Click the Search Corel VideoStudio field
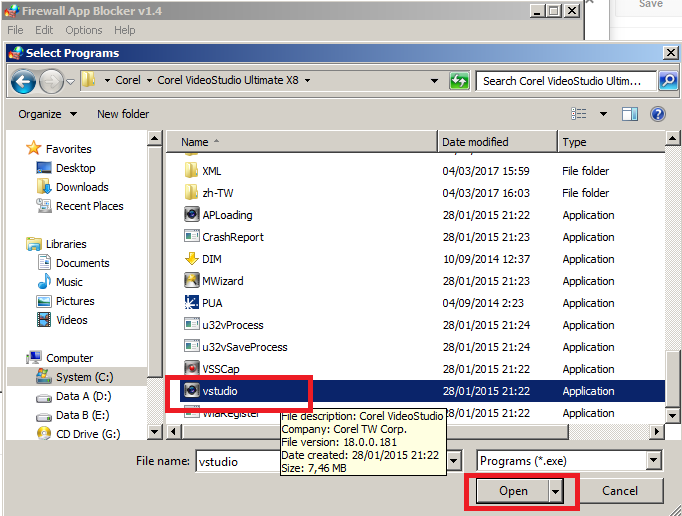Image resolution: width=682 pixels, height=516 pixels. (x=565, y=81)
